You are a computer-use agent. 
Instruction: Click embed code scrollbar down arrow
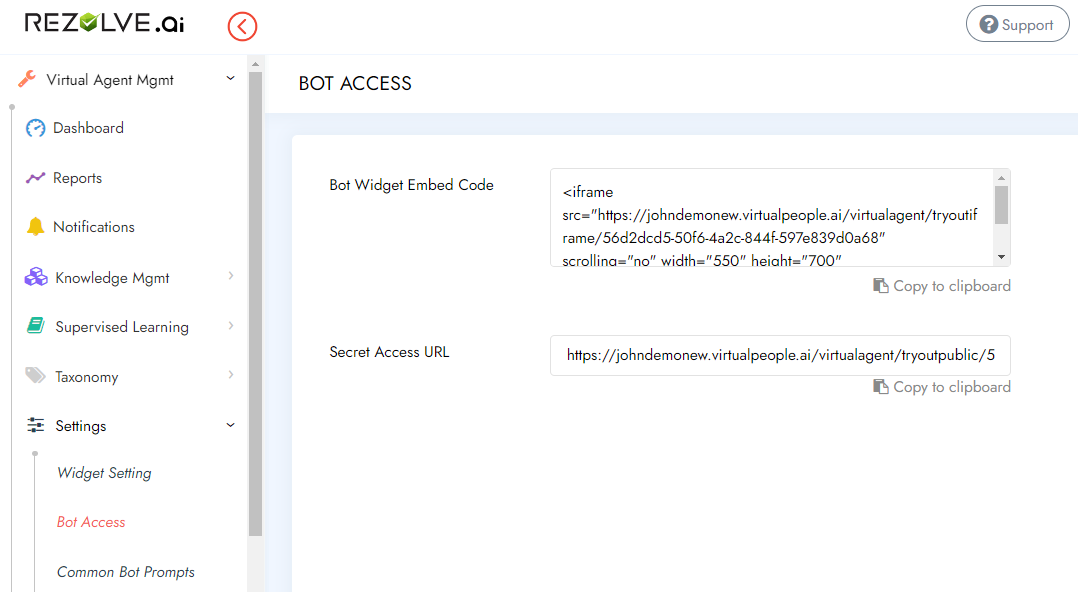[x=1002, y=257]
